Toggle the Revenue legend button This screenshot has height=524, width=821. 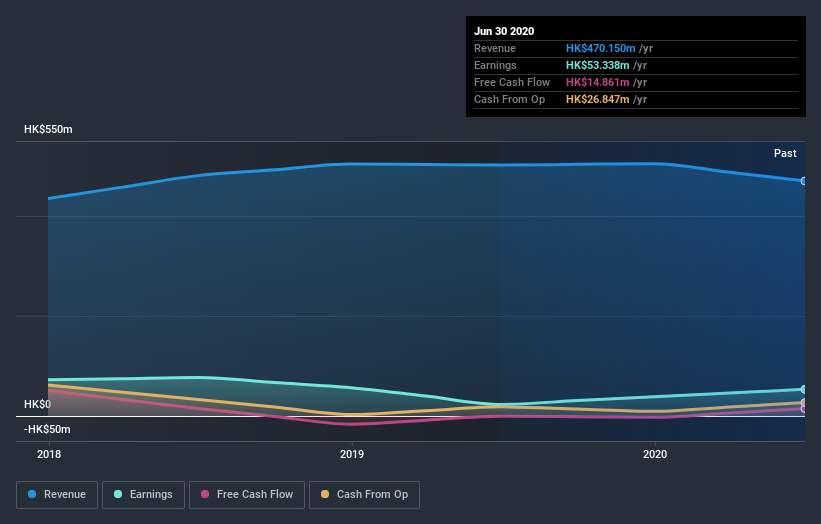57,495
